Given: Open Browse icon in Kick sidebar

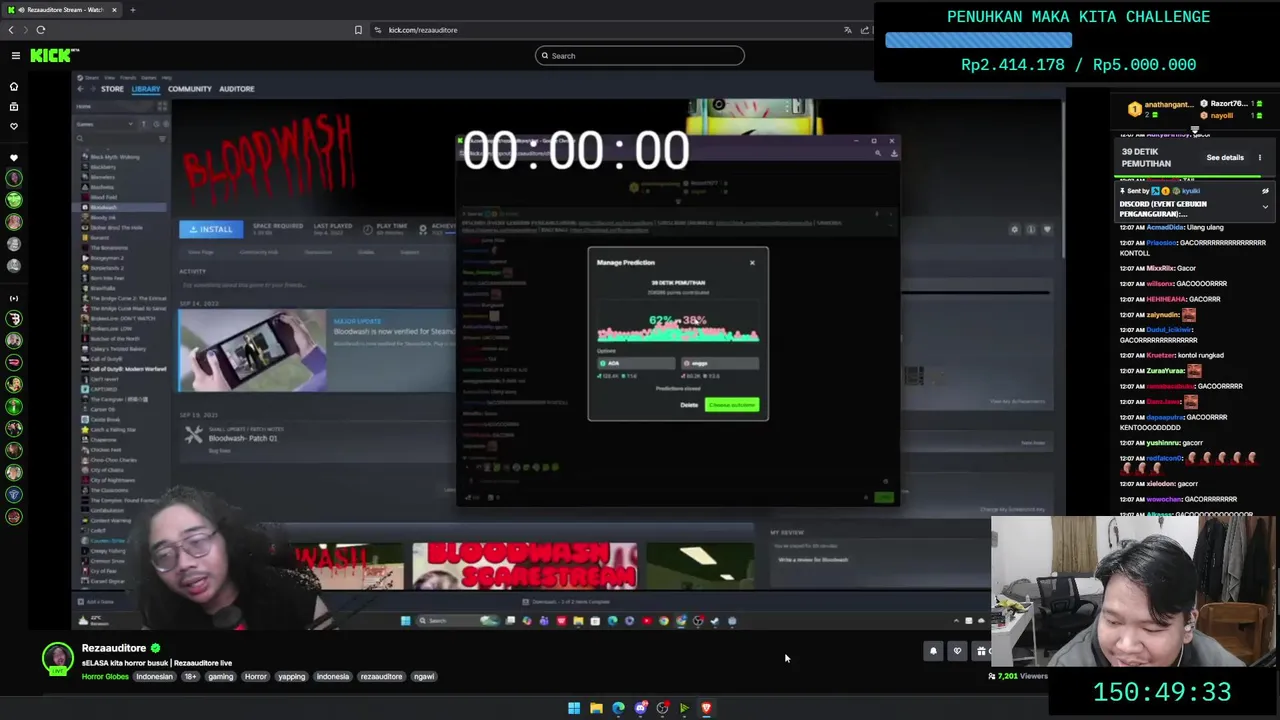Looking at the screenshot, I should [x=14, y=106].
